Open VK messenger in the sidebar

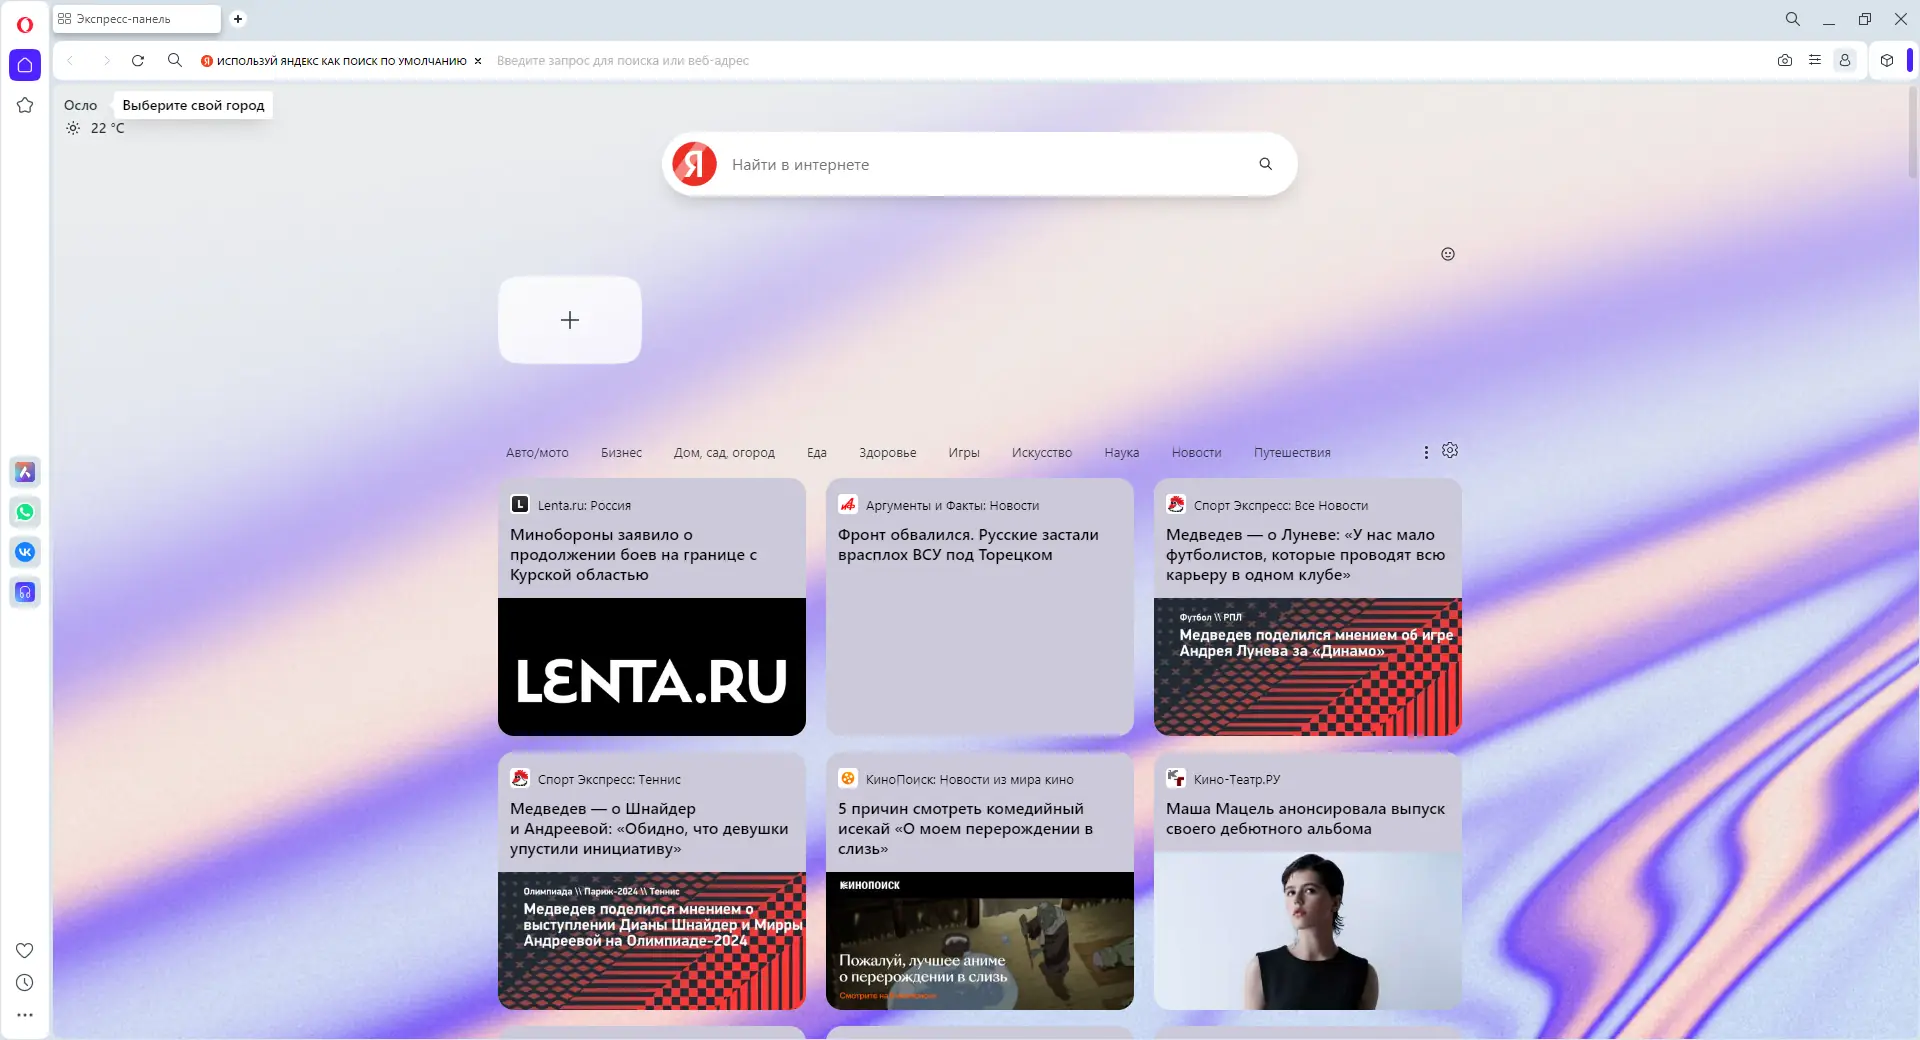click(x=25, y=552)
